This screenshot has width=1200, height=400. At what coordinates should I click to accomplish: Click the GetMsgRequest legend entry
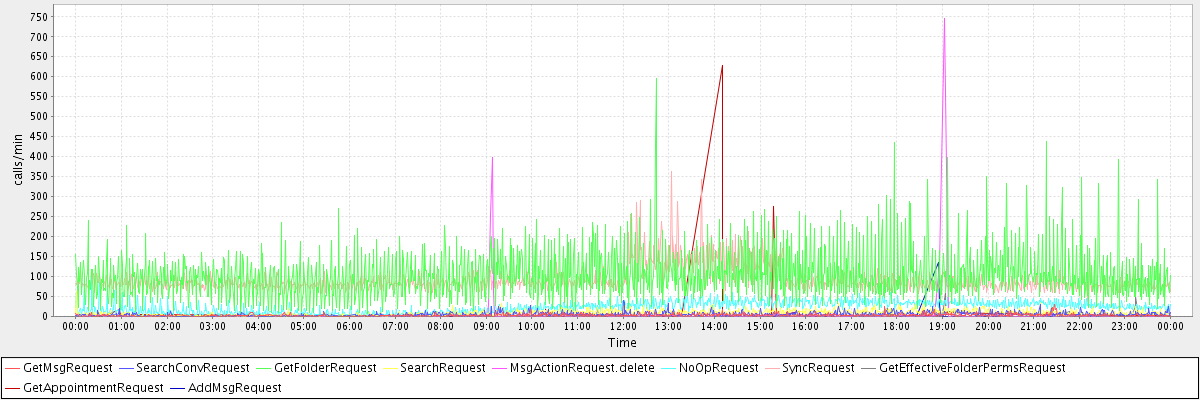[67, 368]
